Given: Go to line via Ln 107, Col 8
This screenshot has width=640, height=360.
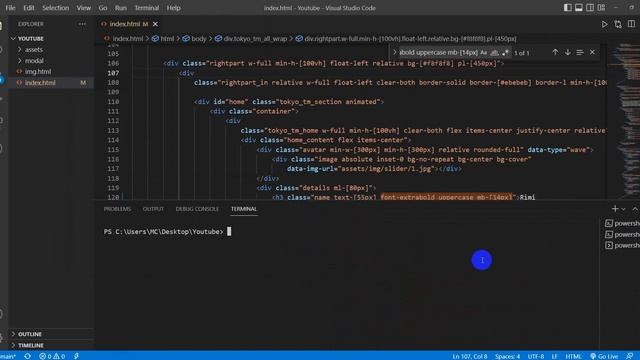Looking at the screenshot, I should pos(469,356).
